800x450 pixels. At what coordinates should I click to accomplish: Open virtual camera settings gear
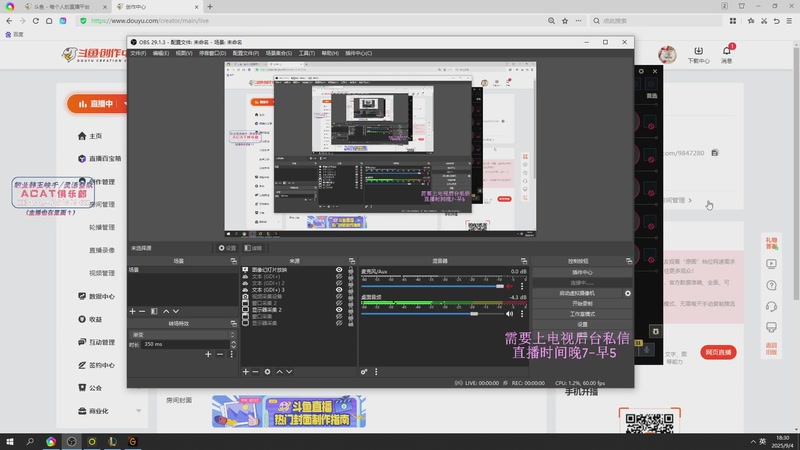pos(628,293)
